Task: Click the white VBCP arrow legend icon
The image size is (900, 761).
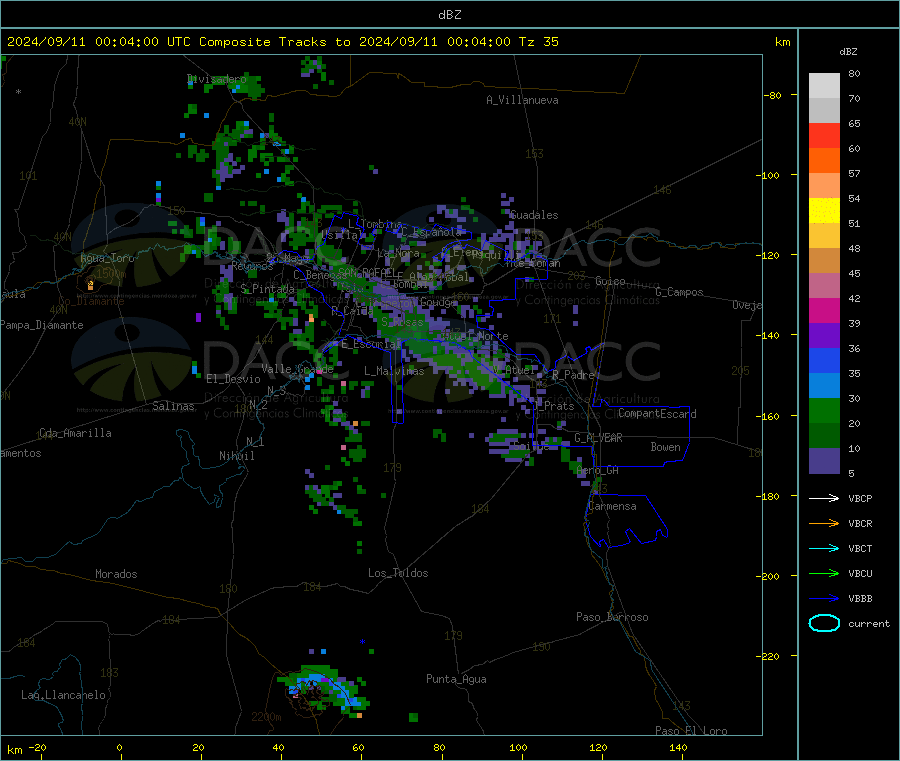Action: click(x=824, y=498)
